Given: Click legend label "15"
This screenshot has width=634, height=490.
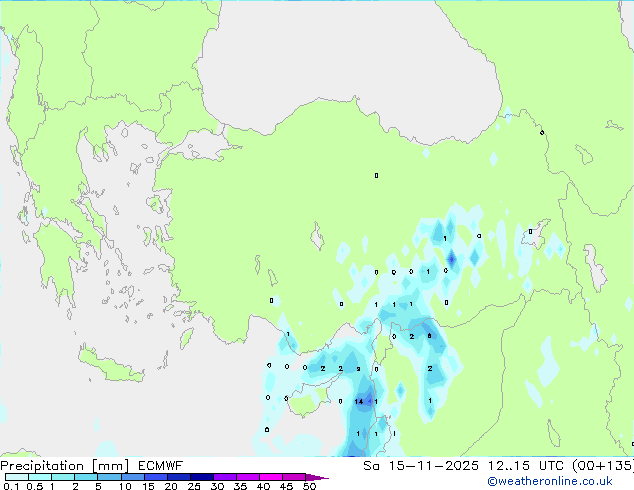Looking at the screenshot, I should pyautogui.click(x=148, y=486).
